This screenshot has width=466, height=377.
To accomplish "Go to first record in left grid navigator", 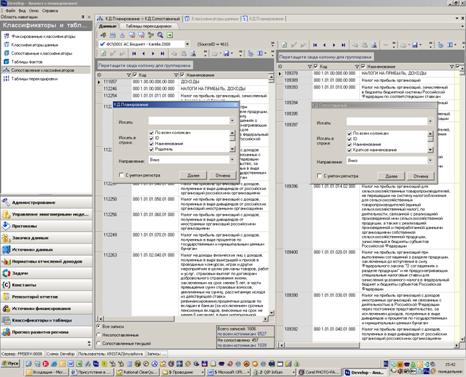I will pyautogui.click(x=134, y=53).
